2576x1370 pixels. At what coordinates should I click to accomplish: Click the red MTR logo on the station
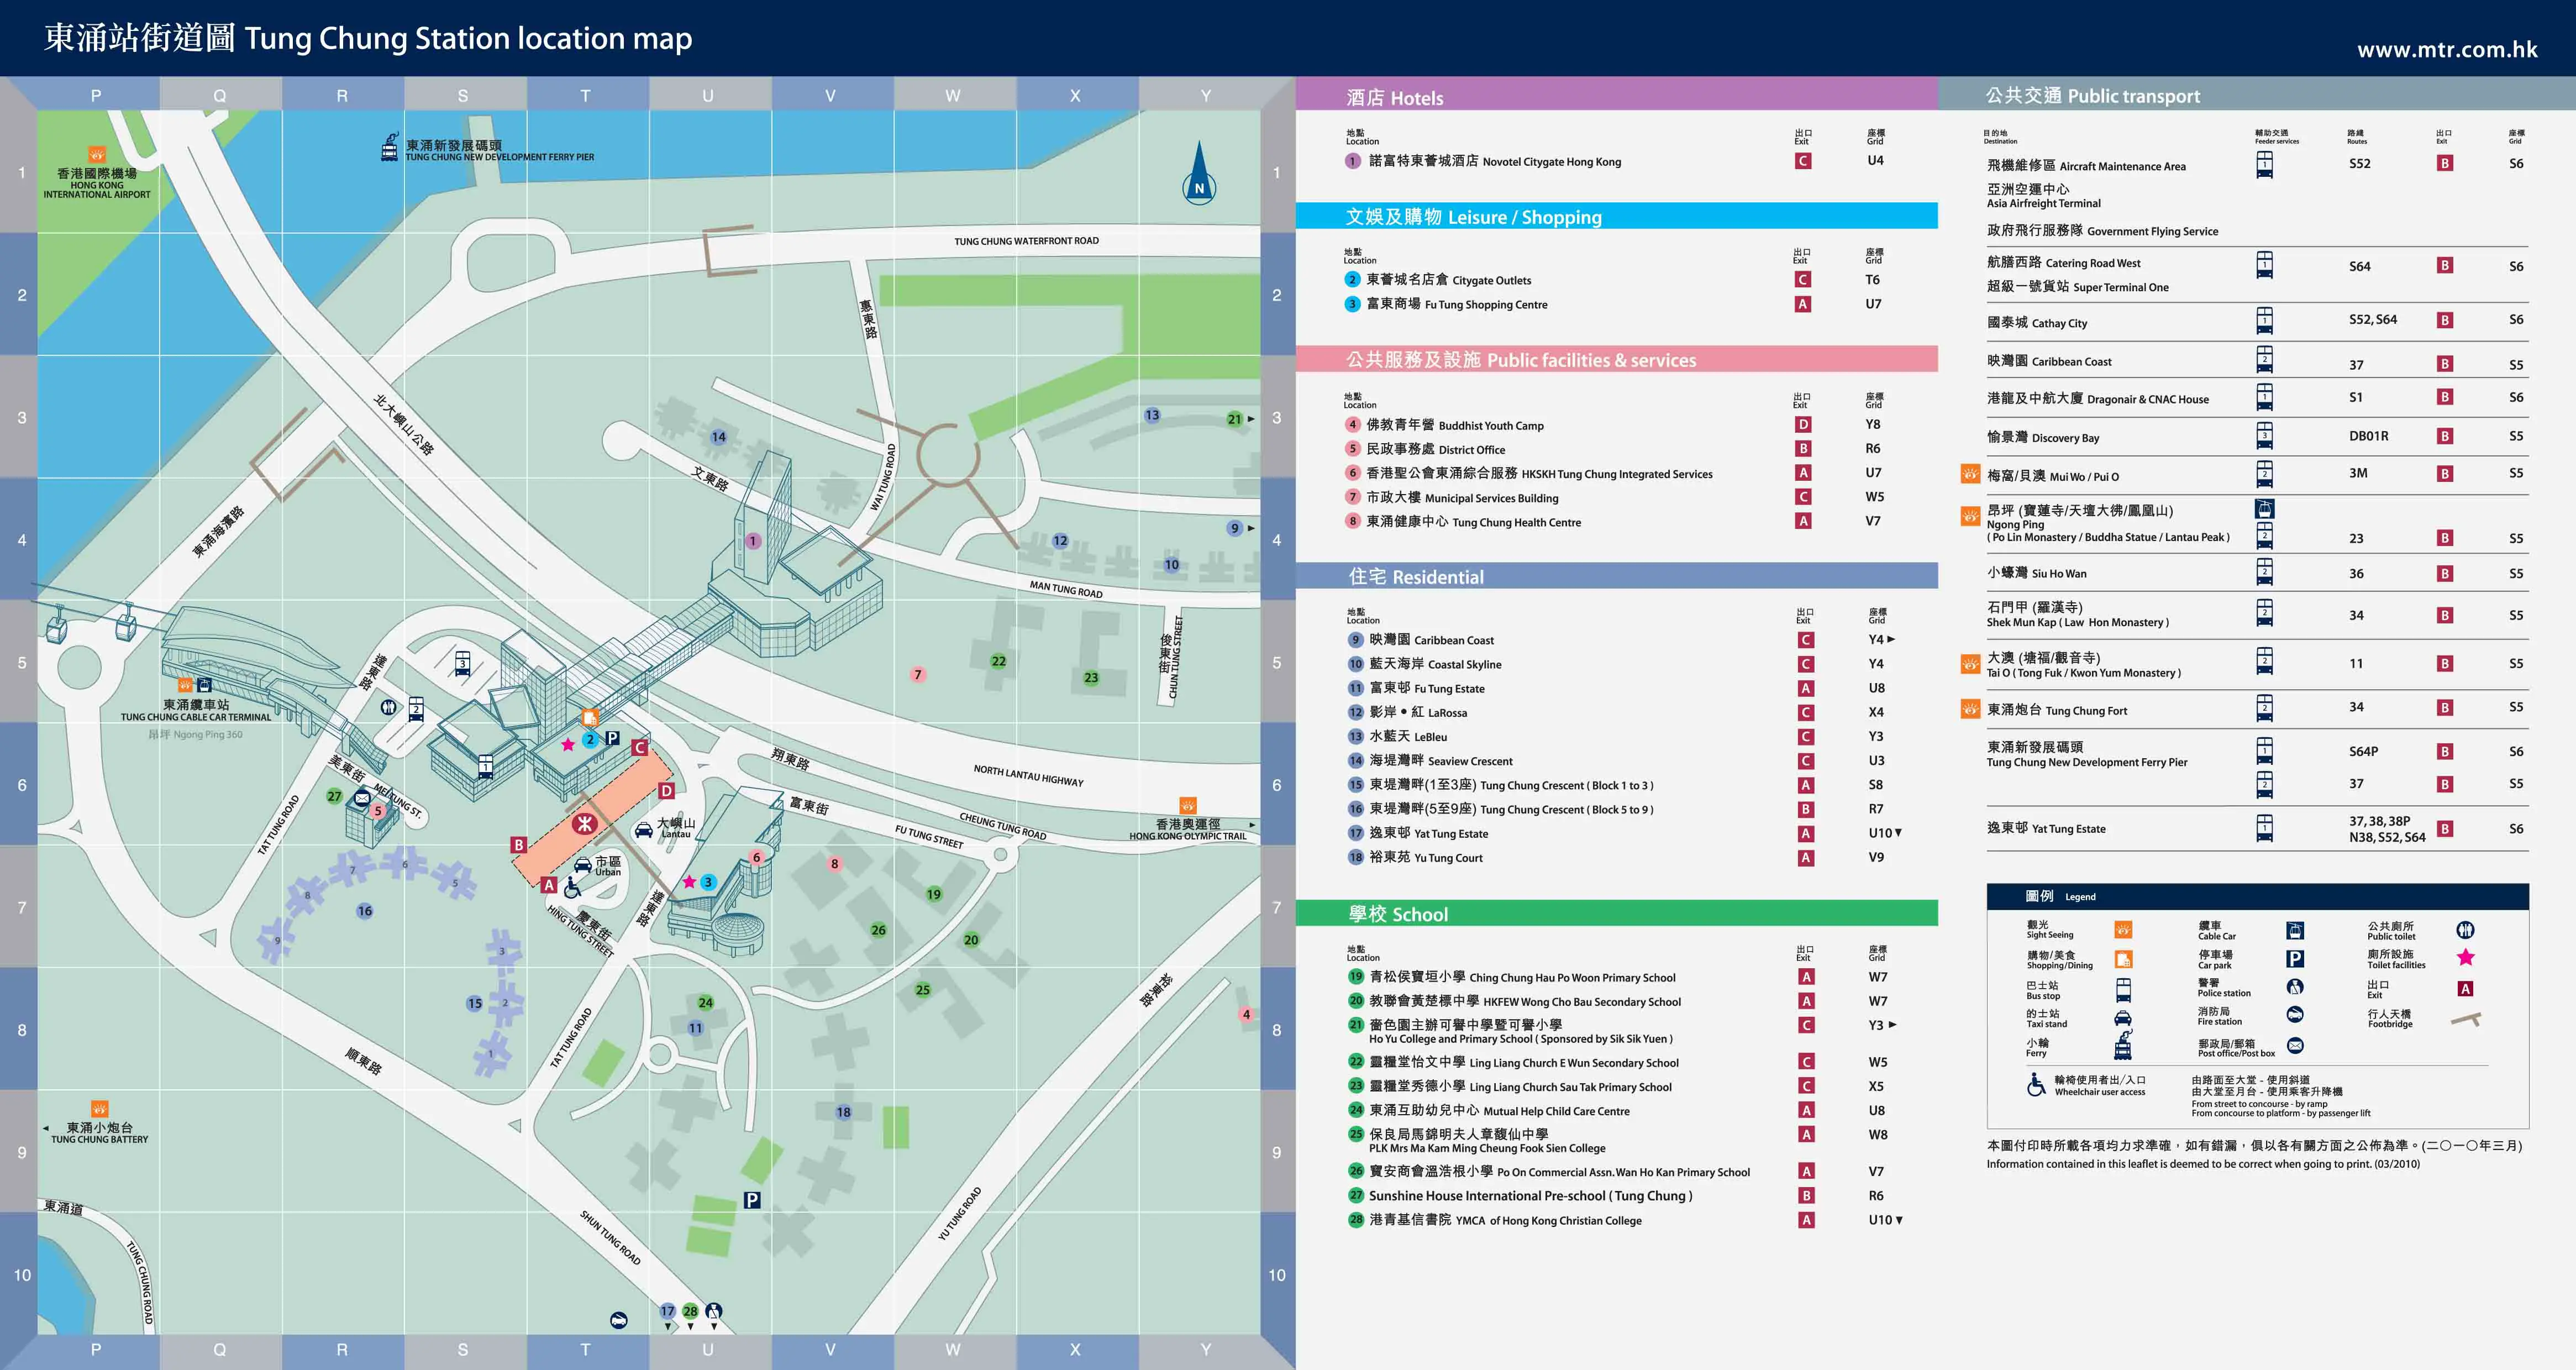pyautogui.click(x=584, y=824)
